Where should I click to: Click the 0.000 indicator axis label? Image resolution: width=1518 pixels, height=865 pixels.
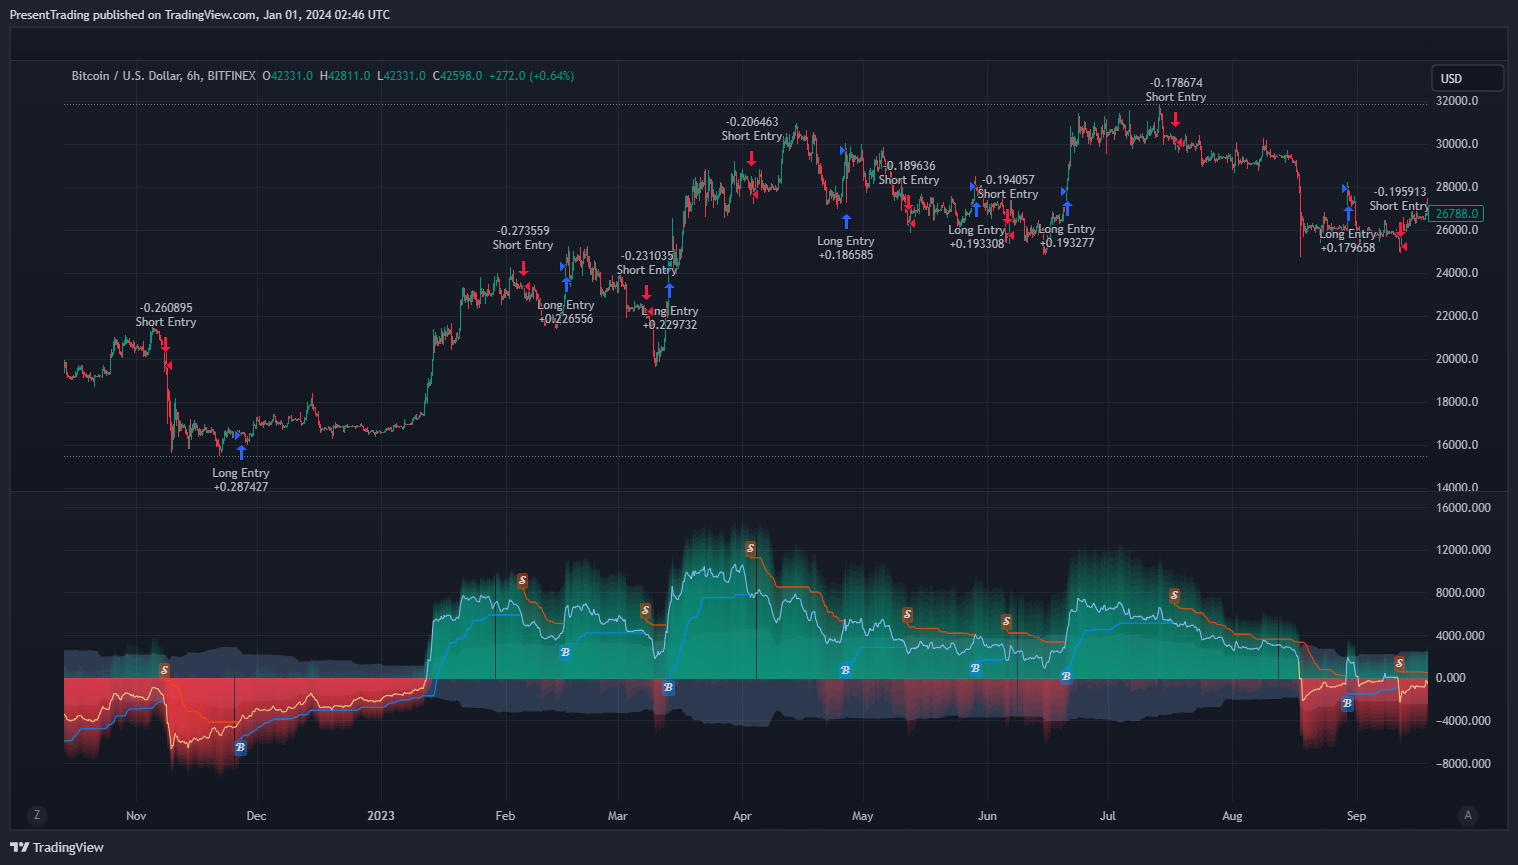point(1450,678)
